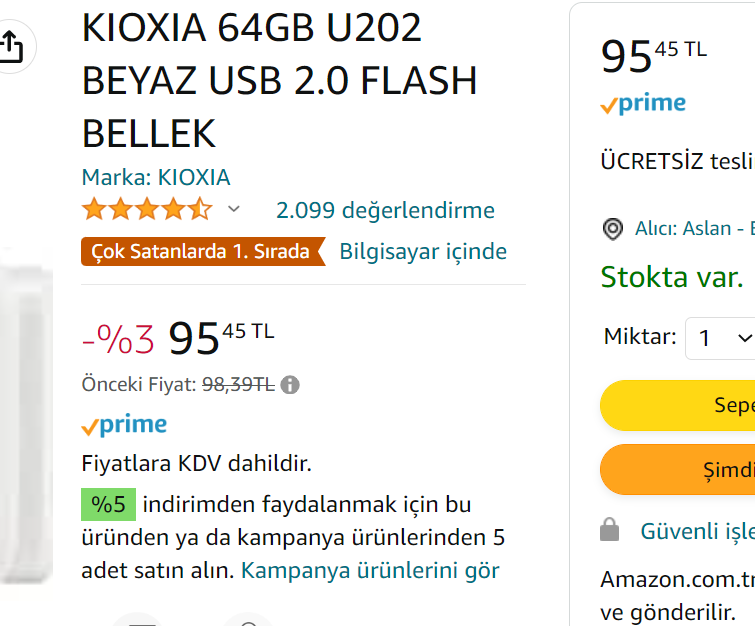Click the orange star rating icons
Image resolution: width=755 pixels, height=626 pixels.
pyautogui.click(x=146, y=210)
